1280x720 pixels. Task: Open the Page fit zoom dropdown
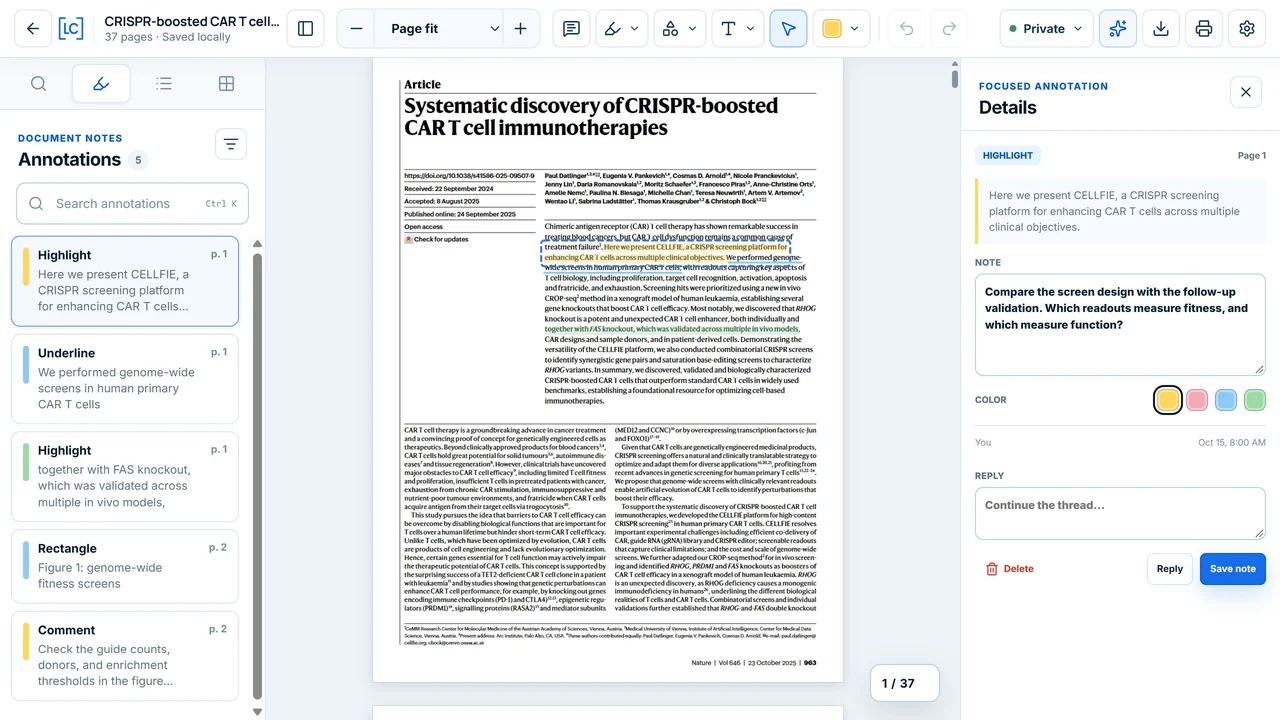click(x=438, y=29)
